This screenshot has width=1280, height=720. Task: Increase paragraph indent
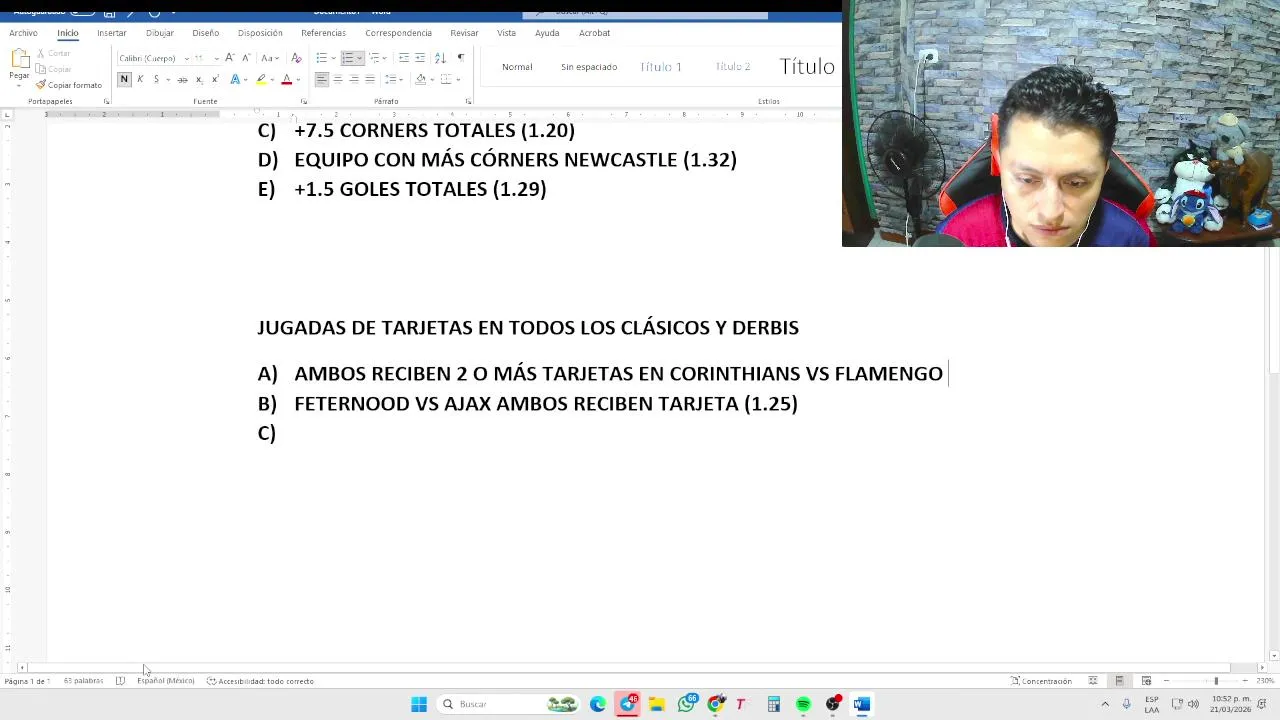420,58
